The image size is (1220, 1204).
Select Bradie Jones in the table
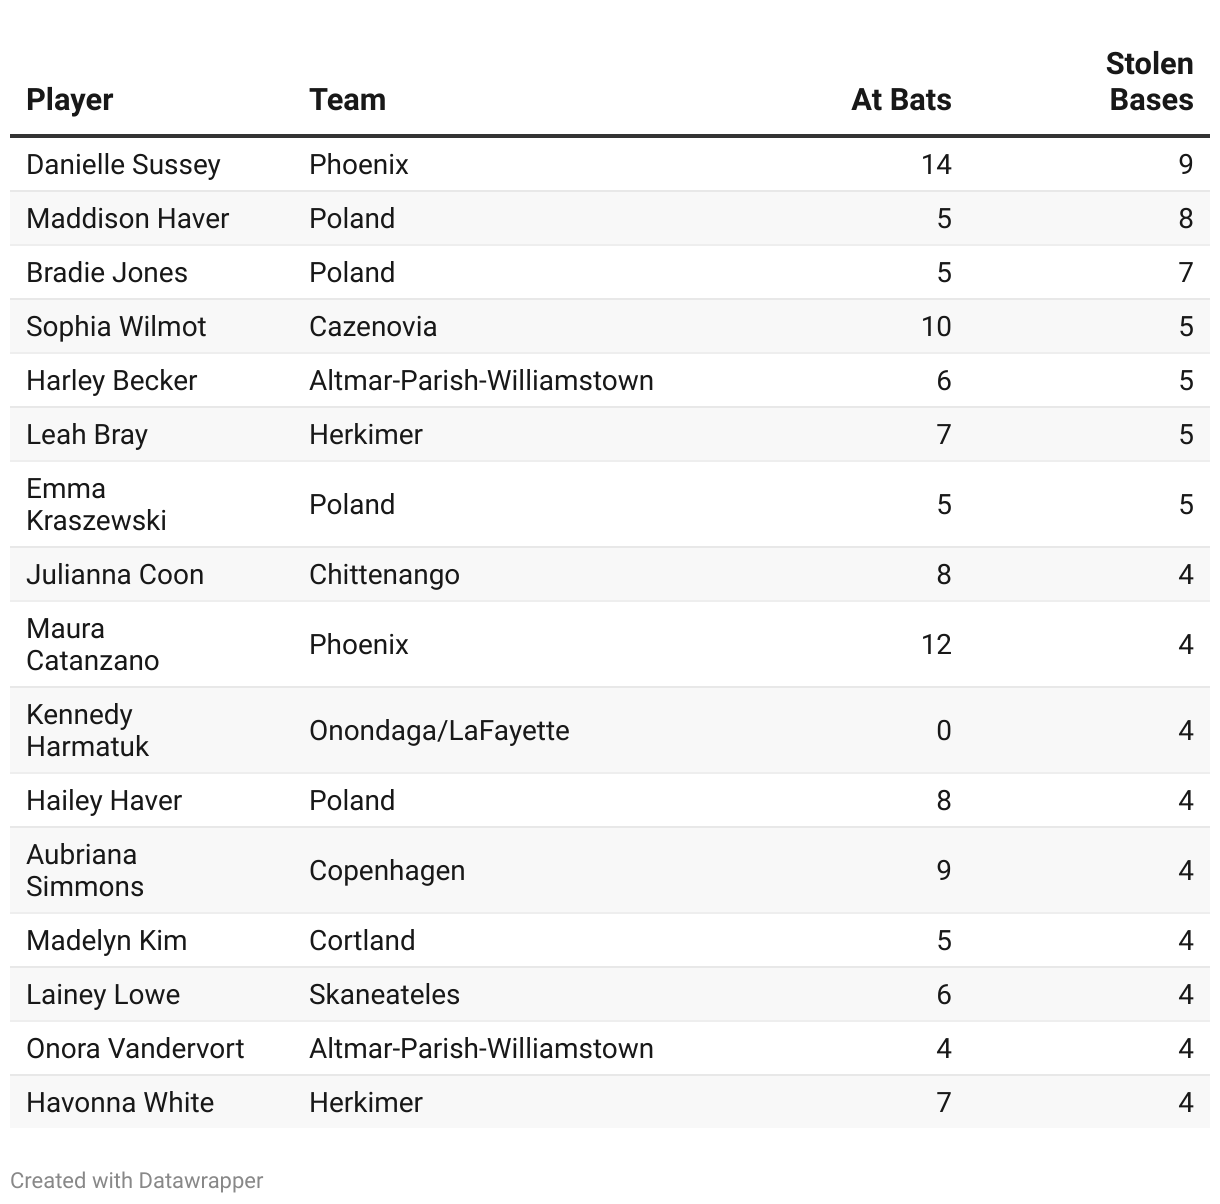point(107,272)
